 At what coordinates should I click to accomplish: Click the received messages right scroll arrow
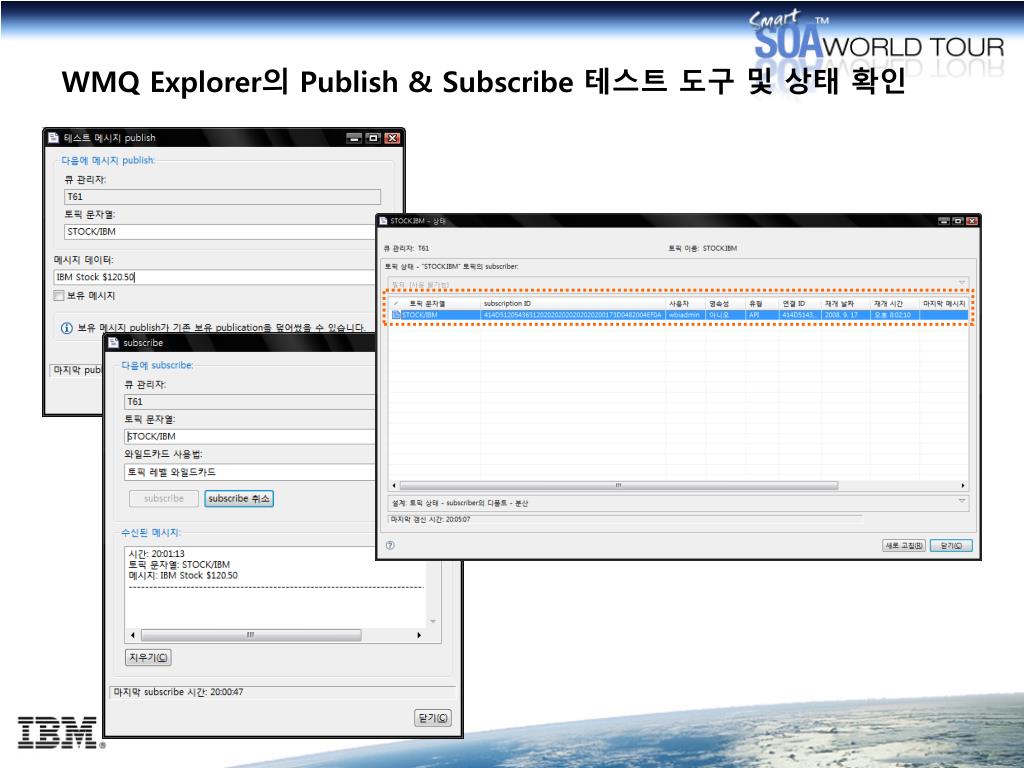(419, 635)
